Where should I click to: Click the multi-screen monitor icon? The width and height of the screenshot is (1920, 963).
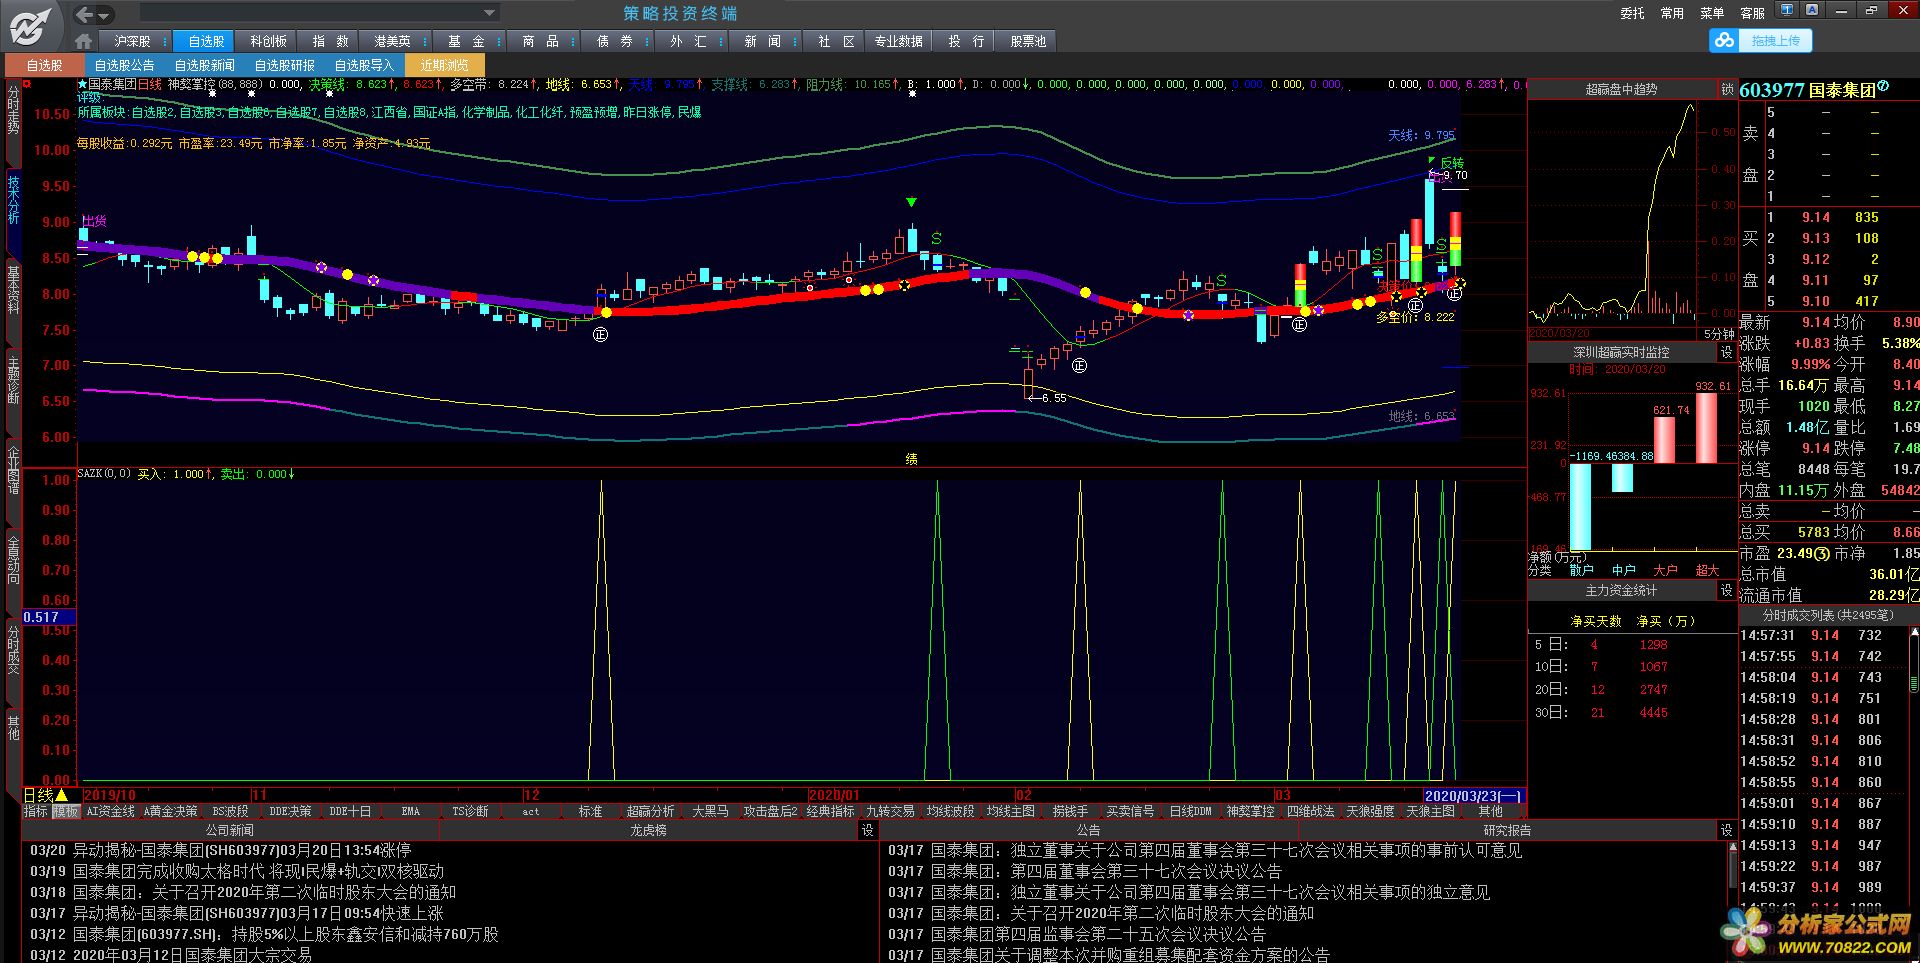[1787, 10]
